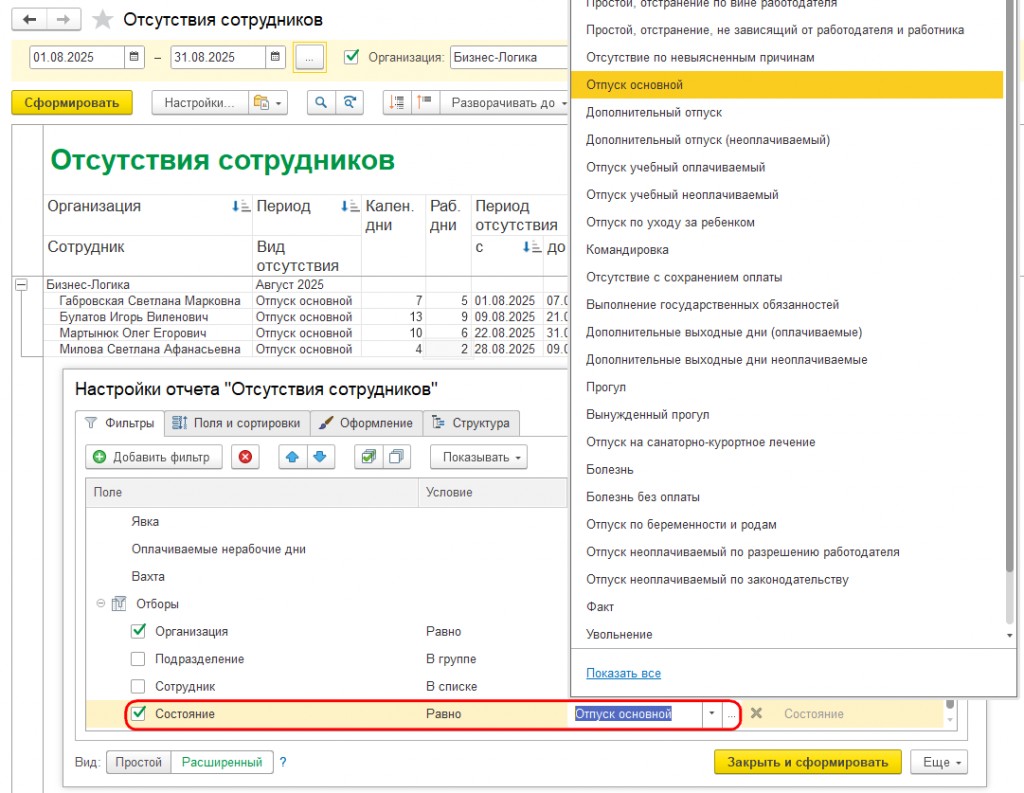Click the back navigation arrow
Screen dimensions: 1024x793
click(29, 19)
